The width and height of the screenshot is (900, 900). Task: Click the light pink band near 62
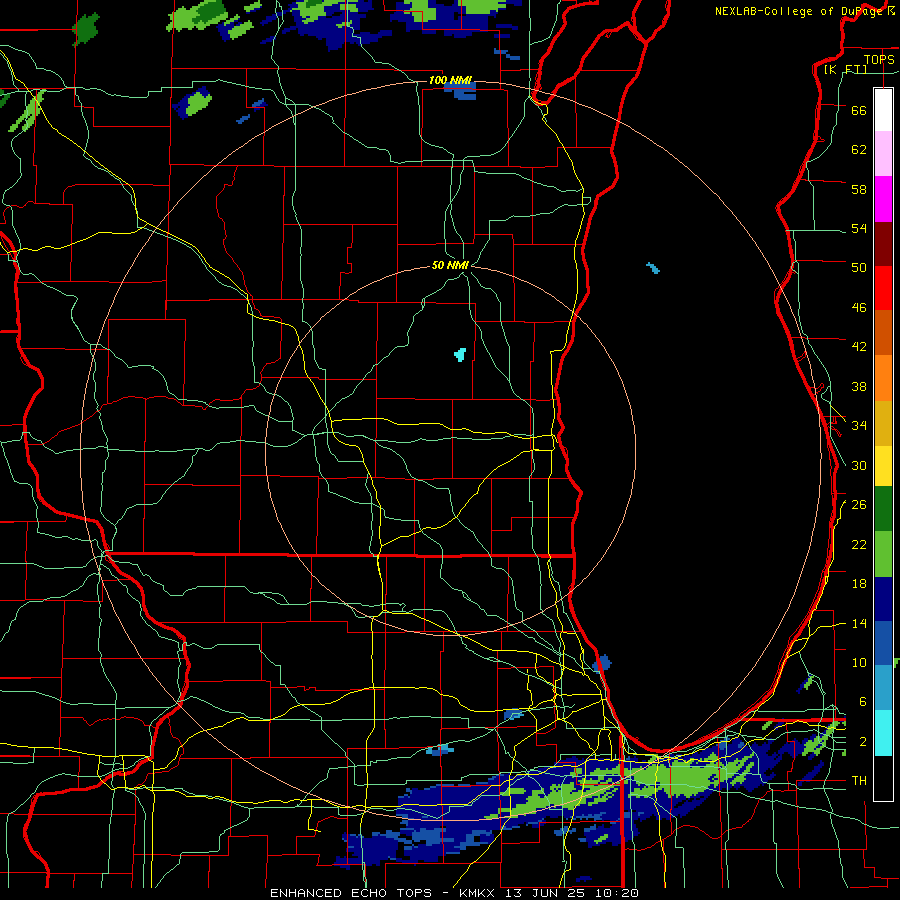[883, 154]
